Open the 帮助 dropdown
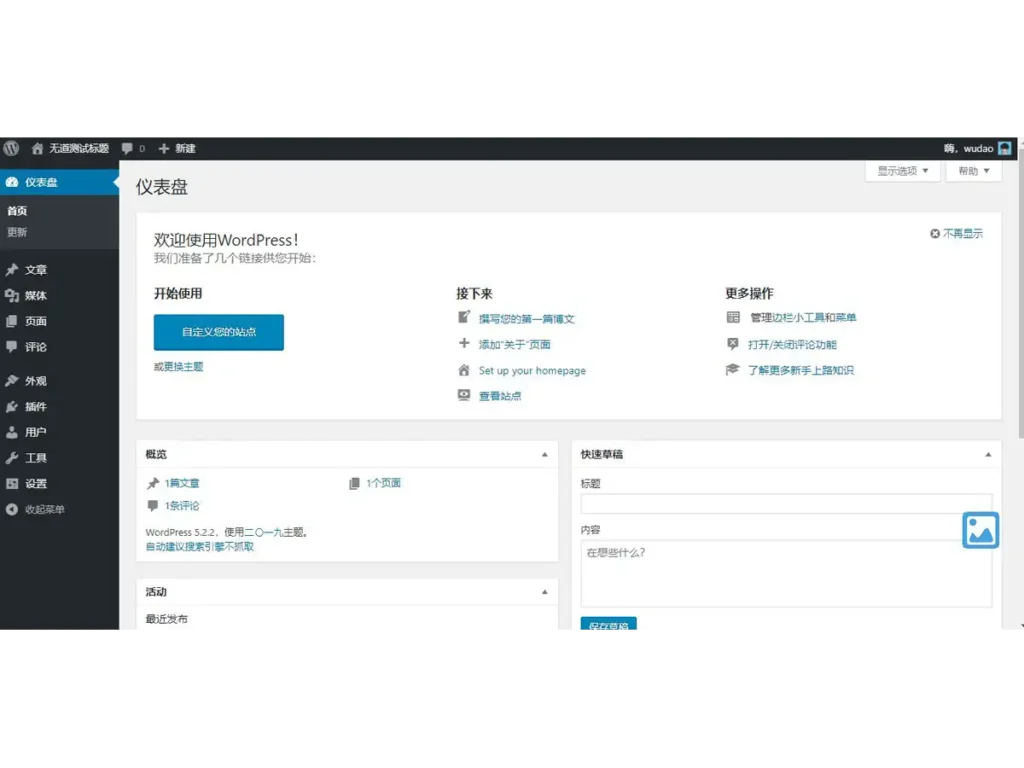 (972, 170)
